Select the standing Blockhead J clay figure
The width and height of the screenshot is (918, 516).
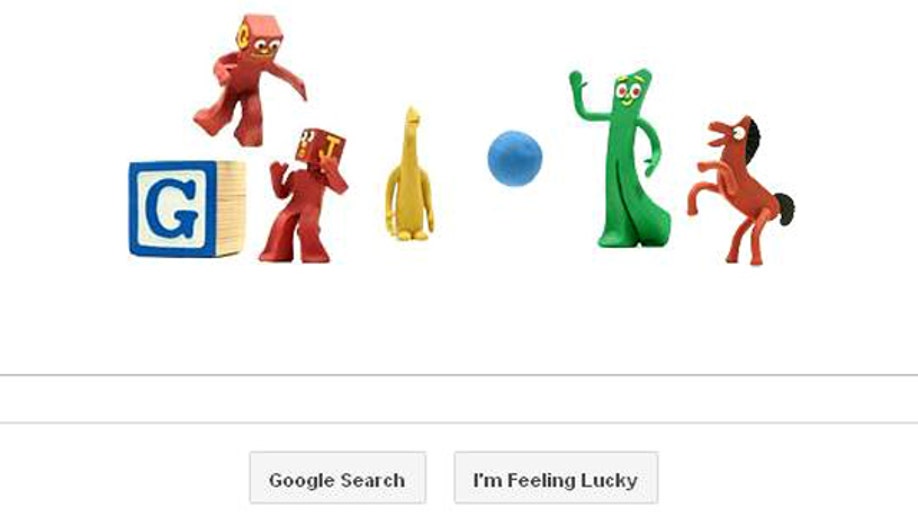[303, 196]
